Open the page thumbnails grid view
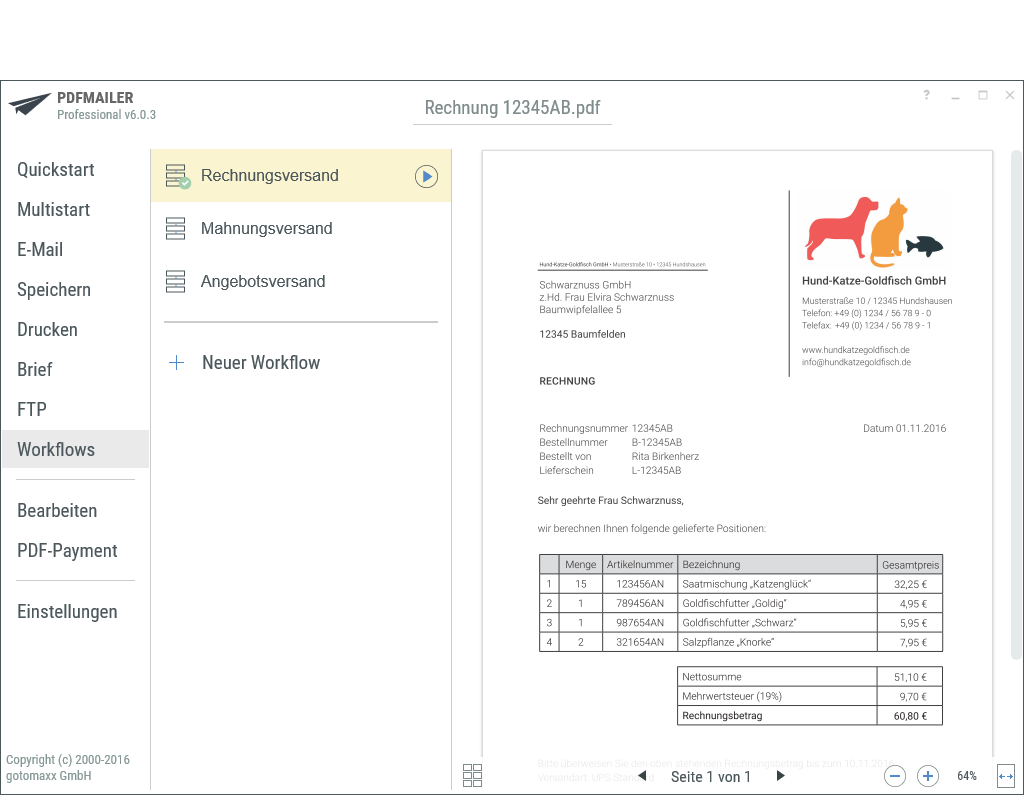1024x795 pixels. (473, 775)
